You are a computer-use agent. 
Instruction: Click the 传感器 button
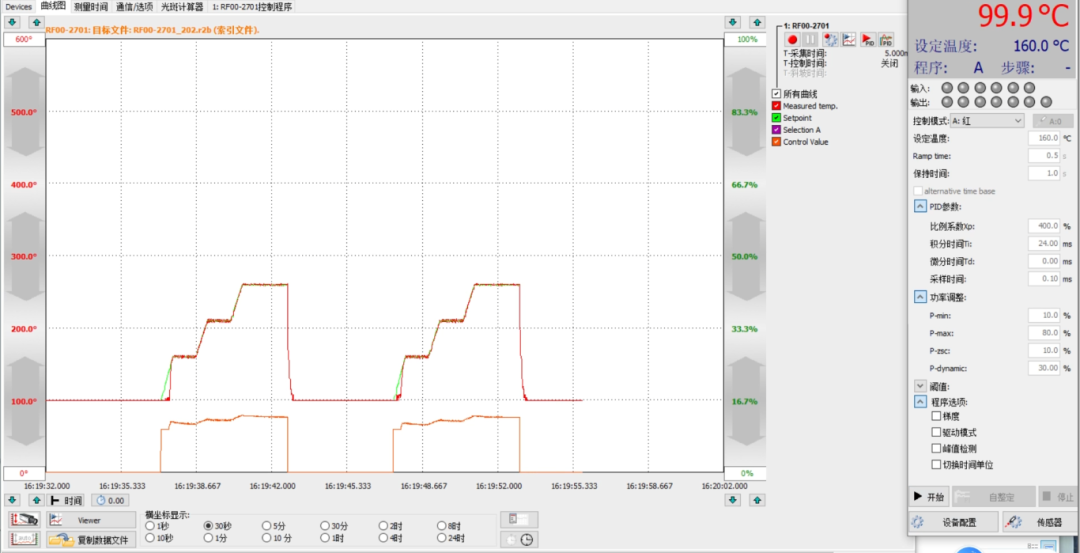point(1039,522)
